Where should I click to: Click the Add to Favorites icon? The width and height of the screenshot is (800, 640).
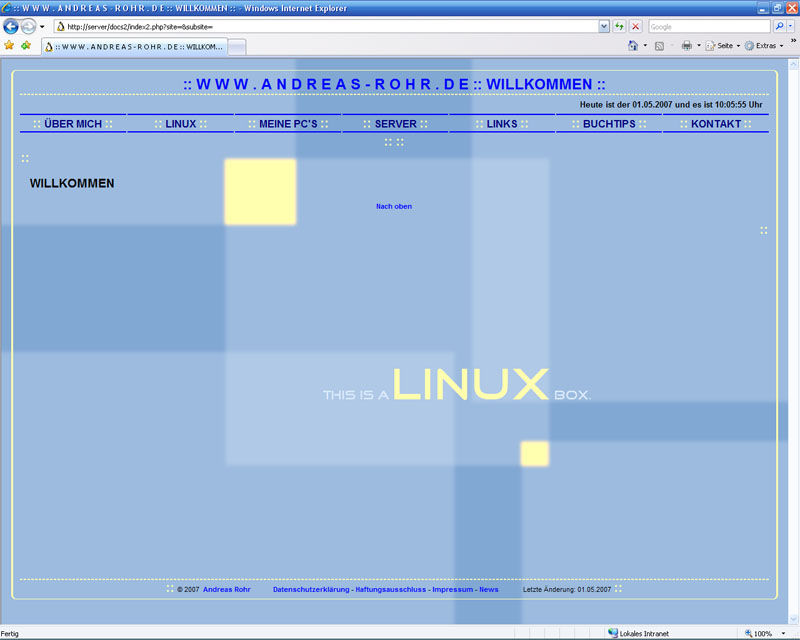26,46
